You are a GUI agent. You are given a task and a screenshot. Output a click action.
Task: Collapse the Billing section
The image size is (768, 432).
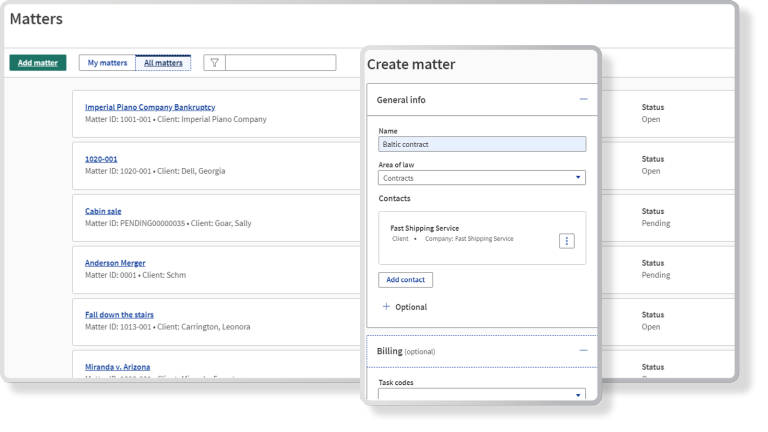583,351
